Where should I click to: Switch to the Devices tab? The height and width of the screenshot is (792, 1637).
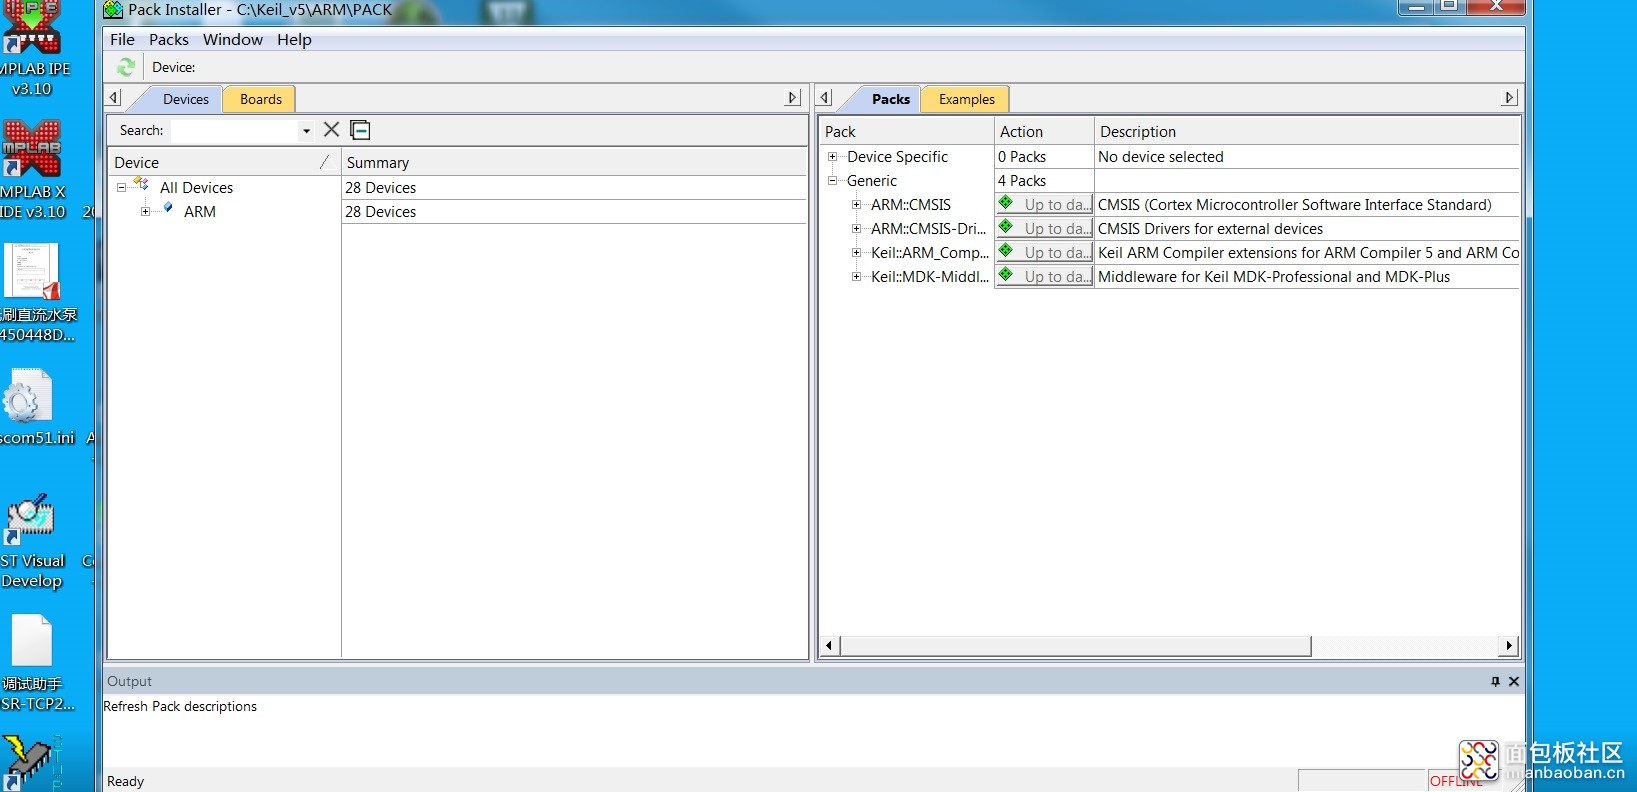tap(186, 99)
